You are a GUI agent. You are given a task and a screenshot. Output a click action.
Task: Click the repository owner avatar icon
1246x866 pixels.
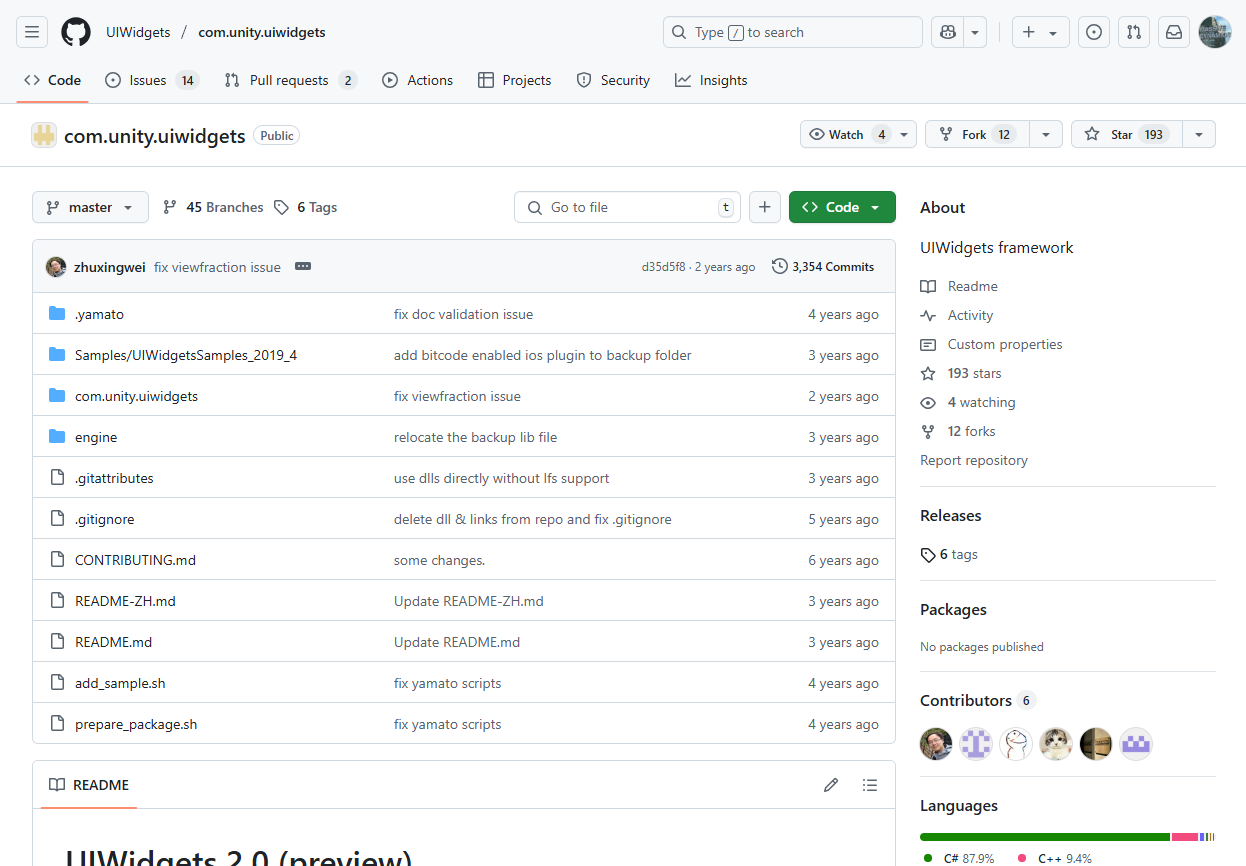click(x=44, y=135)
